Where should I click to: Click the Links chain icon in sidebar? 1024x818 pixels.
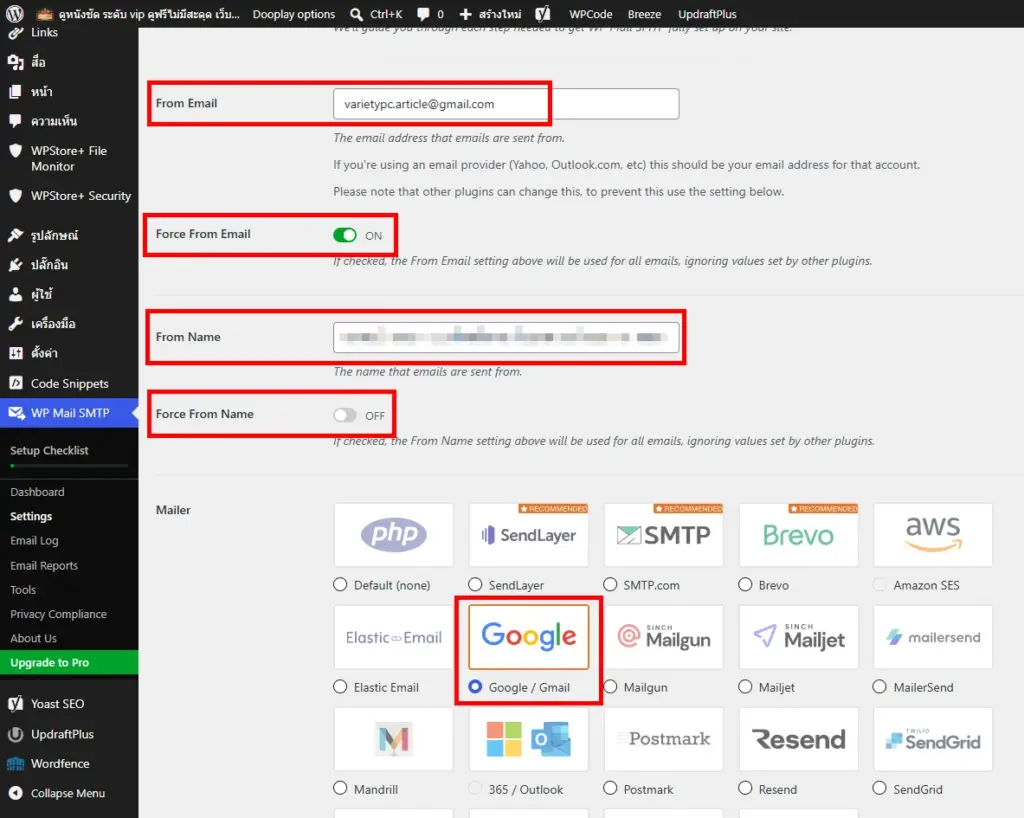point(16,33)
